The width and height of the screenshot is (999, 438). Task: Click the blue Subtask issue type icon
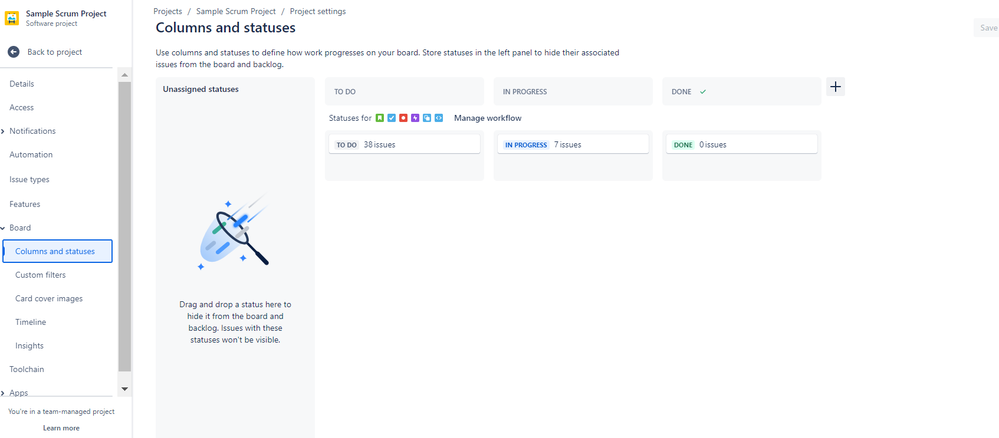click(427, 118)
